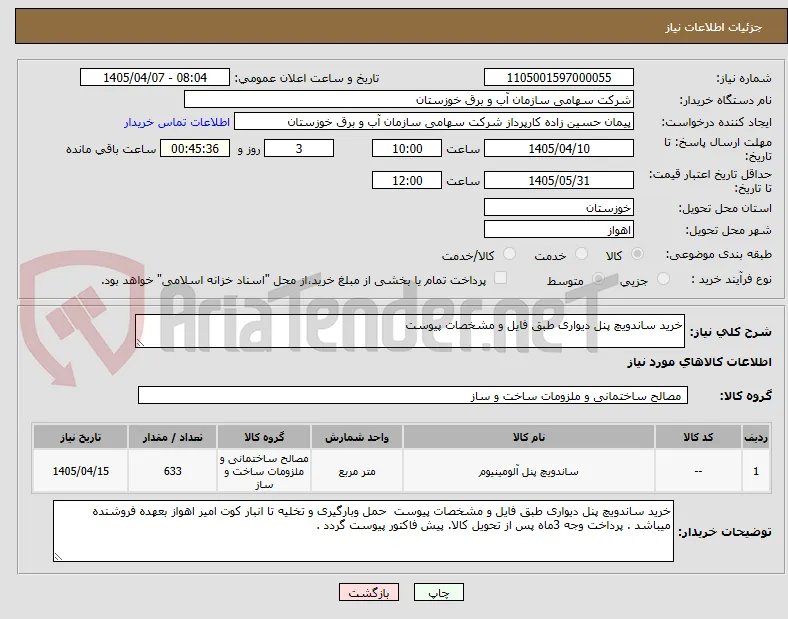The image size is (788, 619).
Task: Select the جزیی purchase type radio
Action: 663,278
